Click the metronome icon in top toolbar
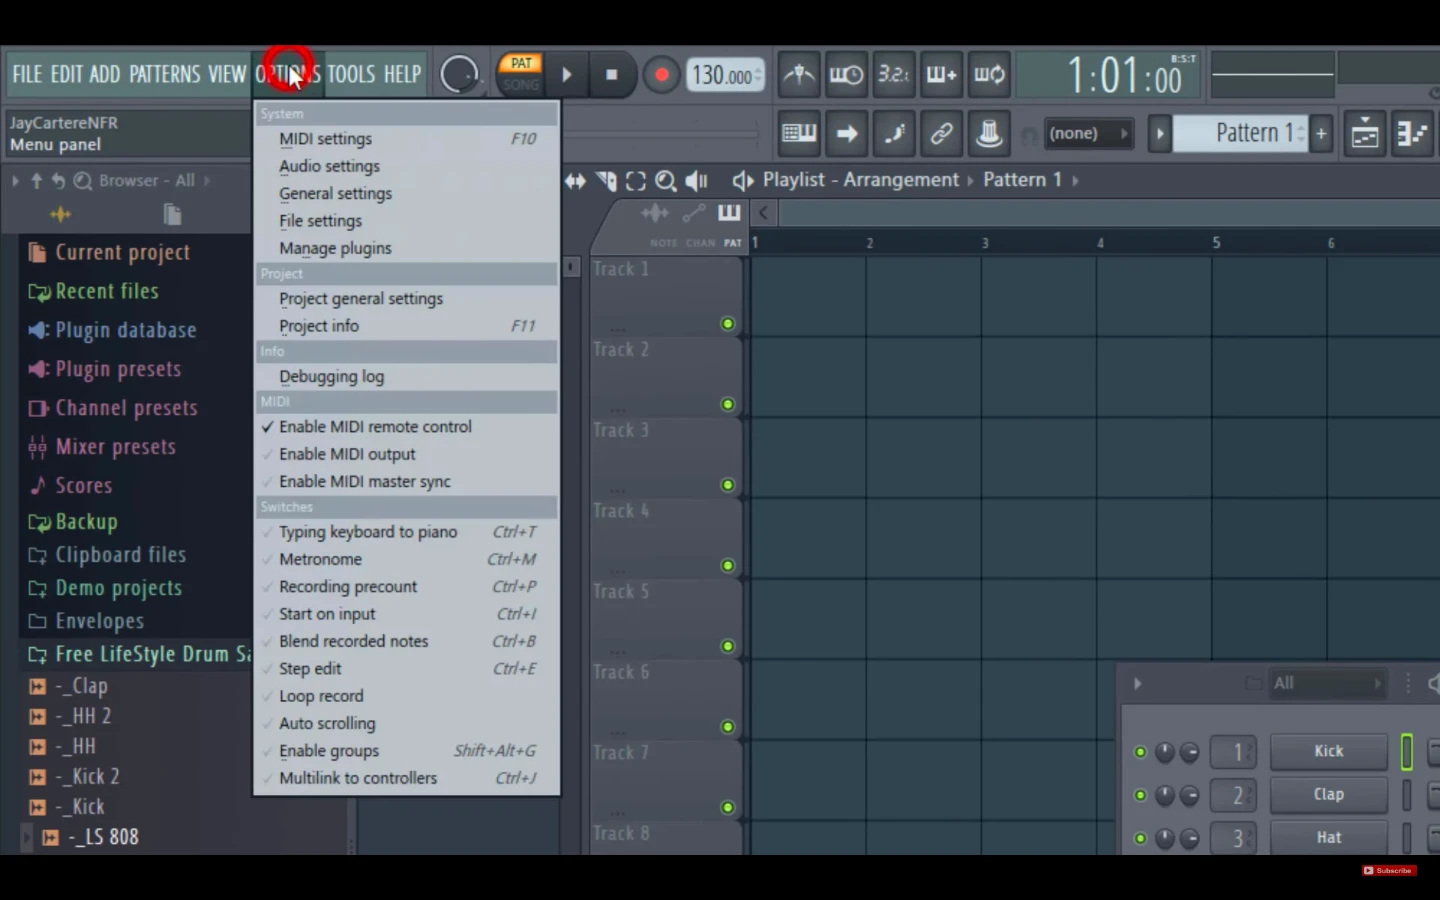Image resolution: width=1440 pixels, height=900 pixels. point(798,75)
